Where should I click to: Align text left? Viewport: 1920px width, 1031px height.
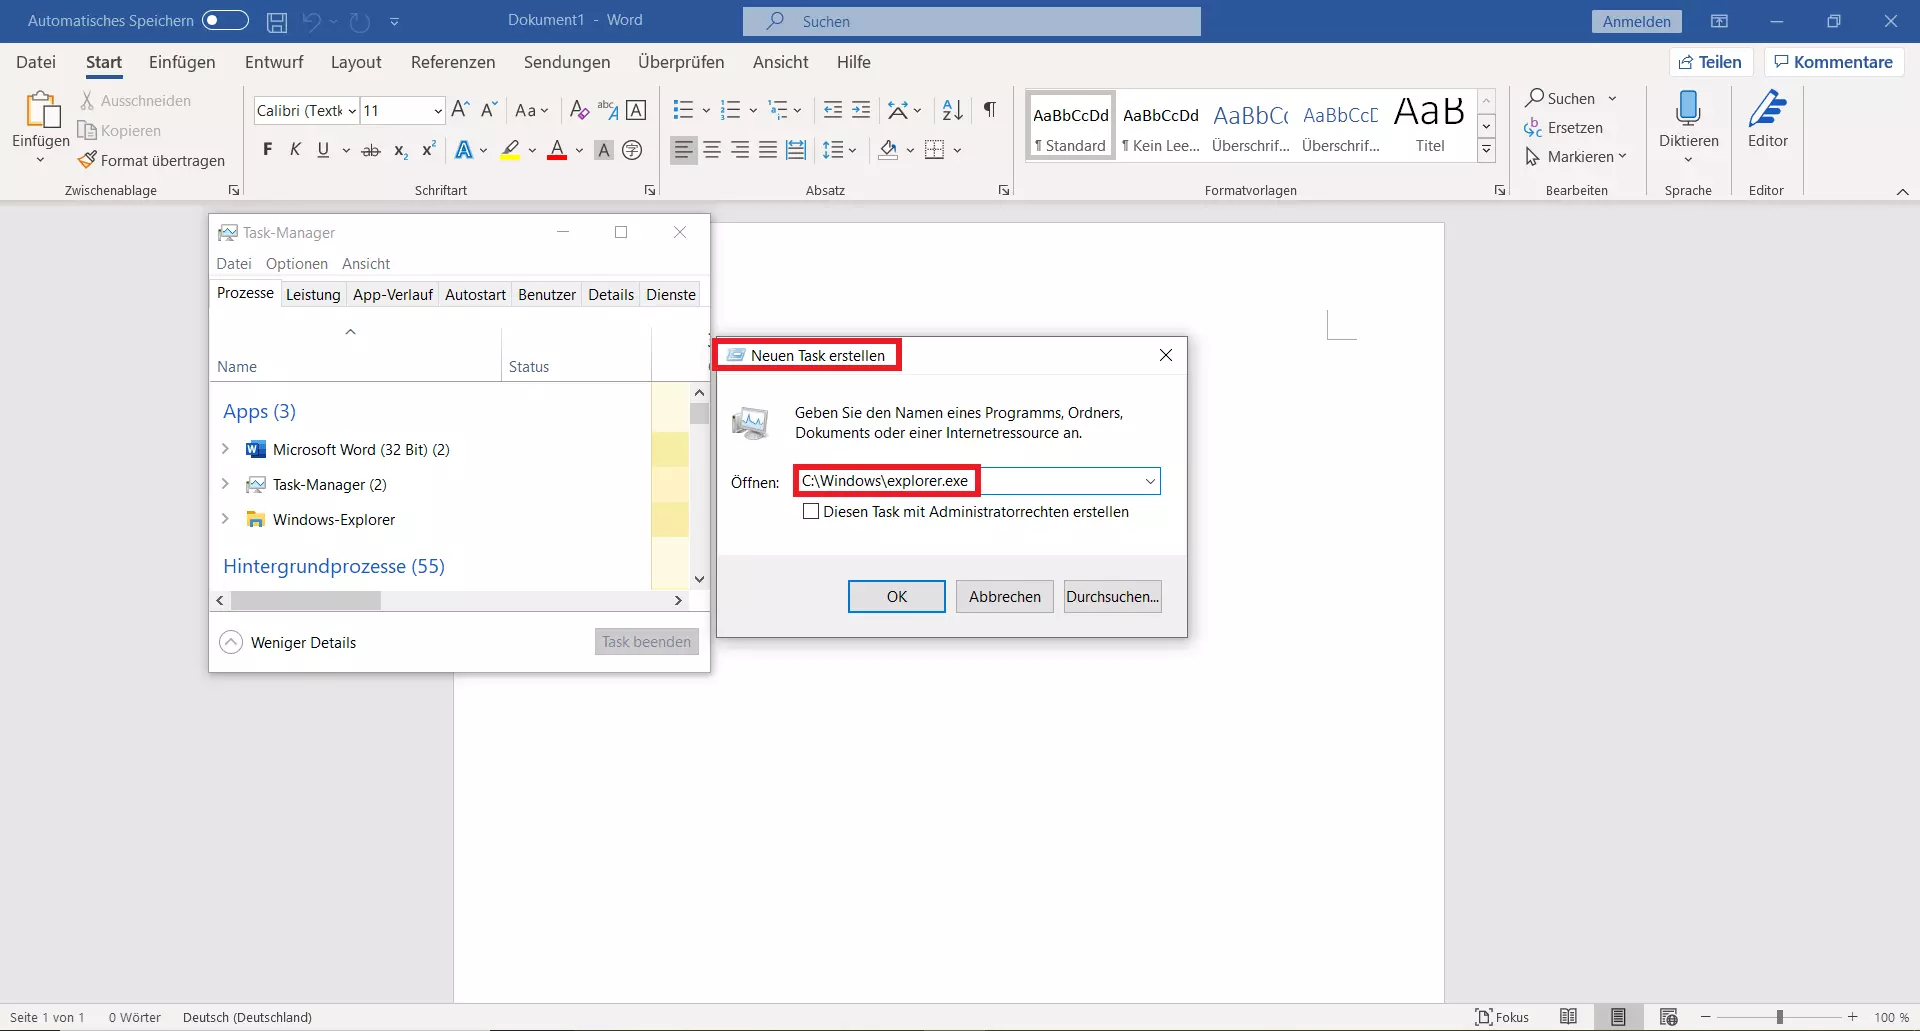point(683,150)
